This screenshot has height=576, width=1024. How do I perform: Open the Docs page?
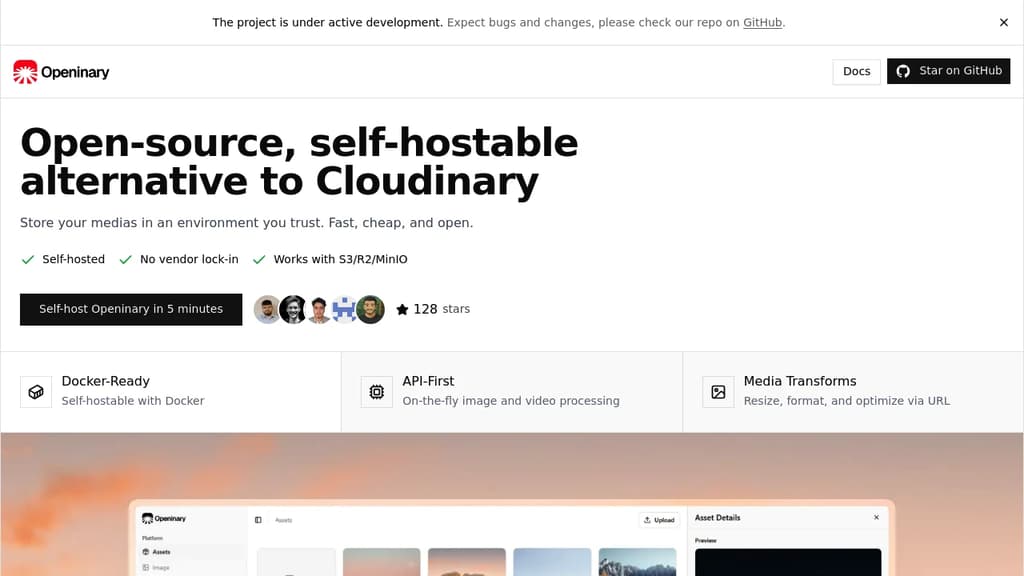(x=856, y=71)
